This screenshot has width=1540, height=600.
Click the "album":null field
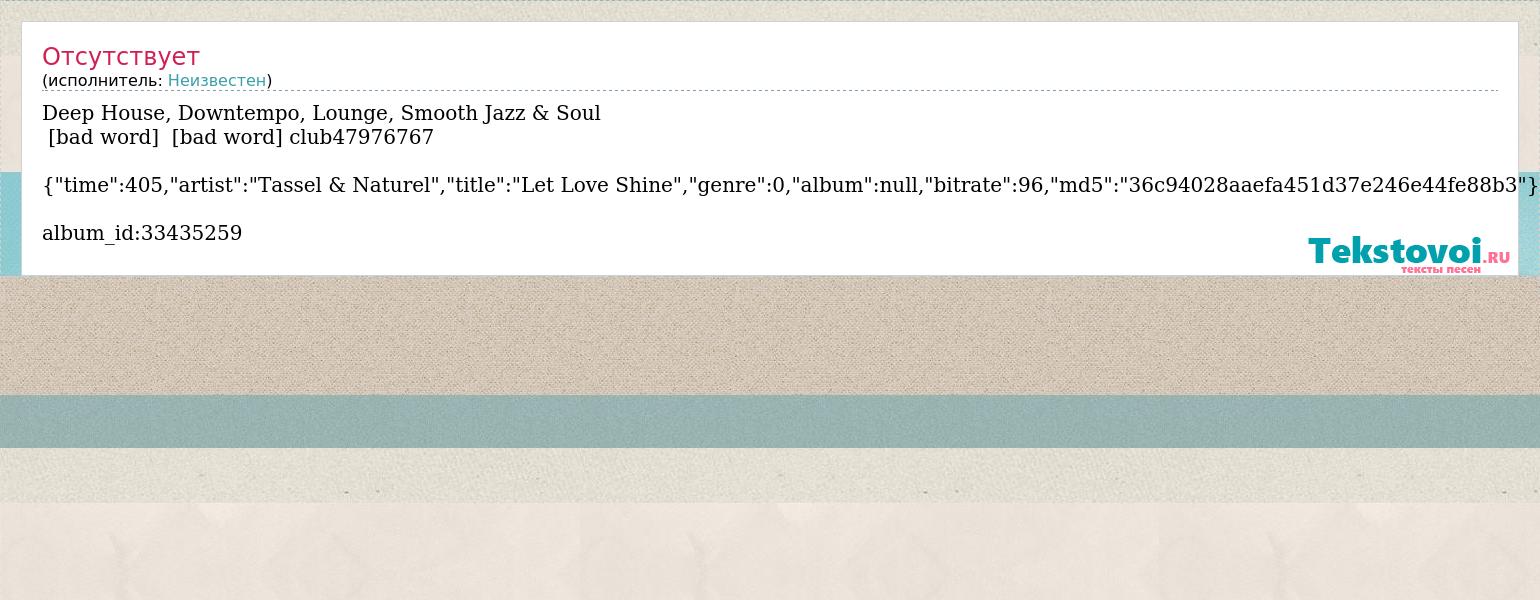[856, 185]
